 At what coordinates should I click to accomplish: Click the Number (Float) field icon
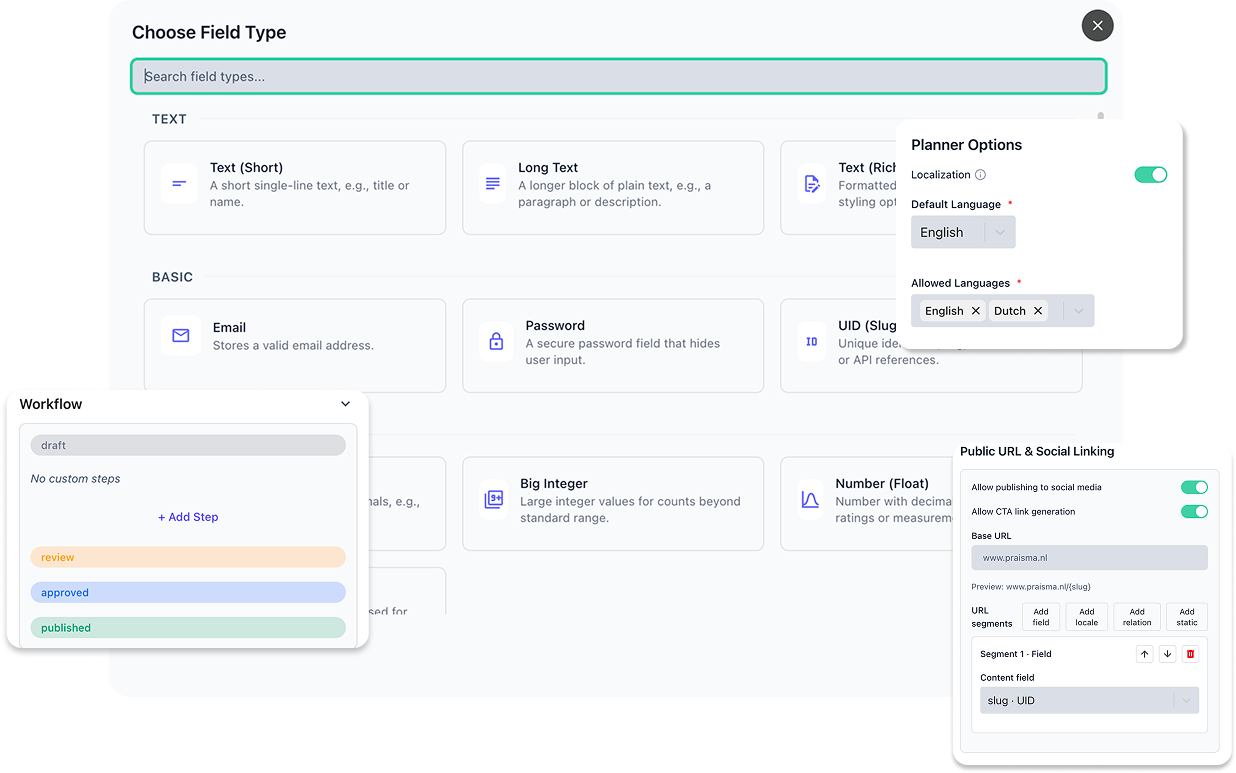click(x=811, y=500)
